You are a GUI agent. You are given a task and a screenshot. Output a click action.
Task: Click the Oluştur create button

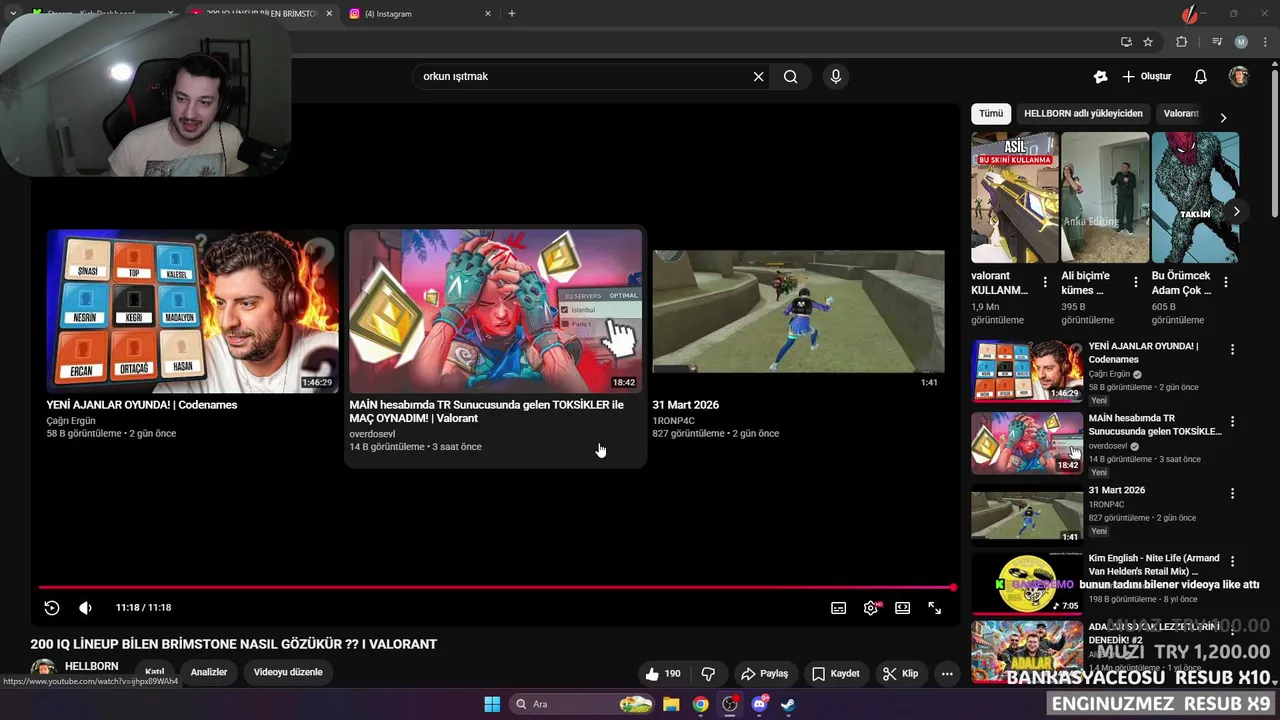(x=1146, y=77)
